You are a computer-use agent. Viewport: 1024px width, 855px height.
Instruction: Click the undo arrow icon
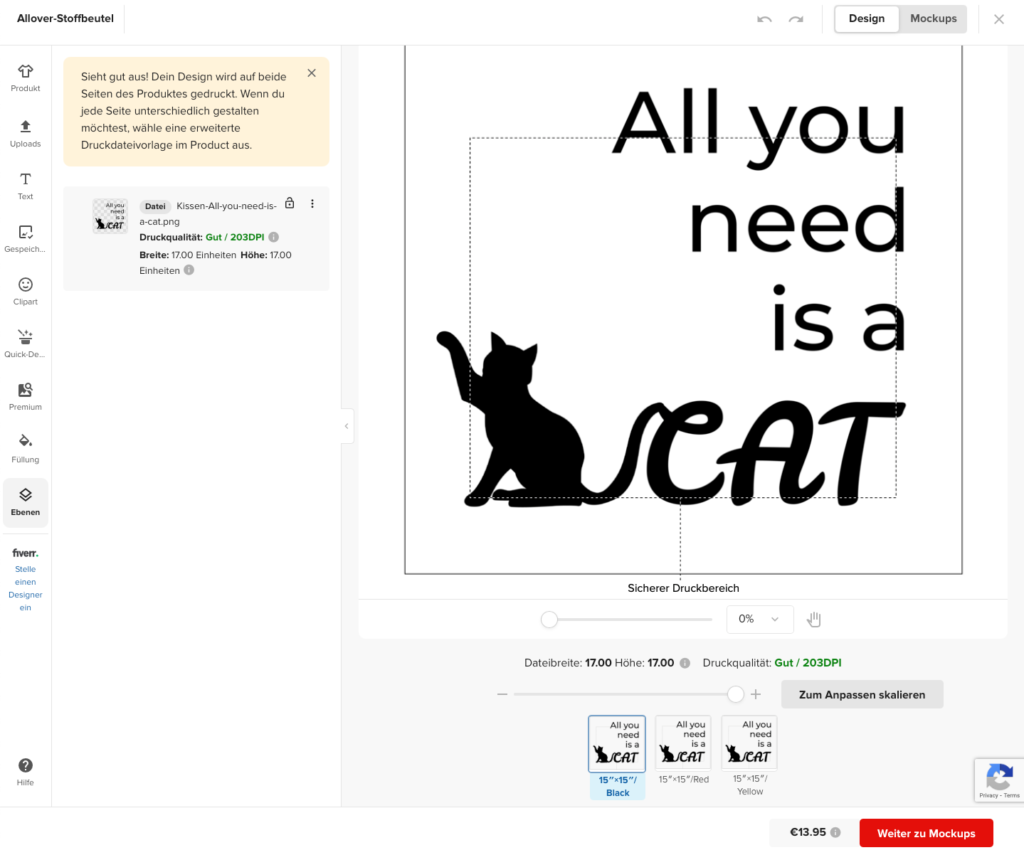pyautogui.click(x=764, y=19)
